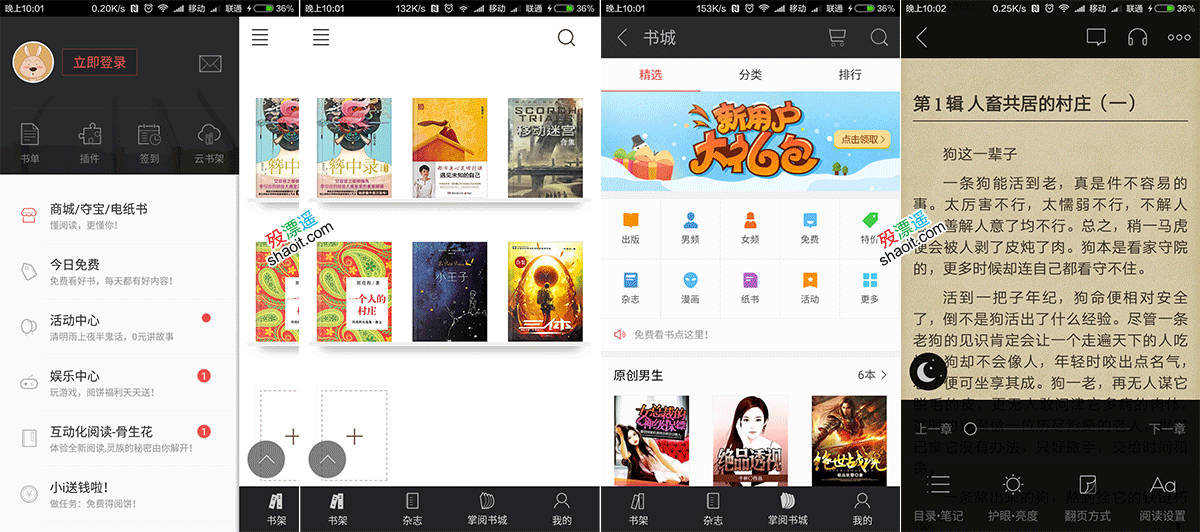This screenshot has width=1200, height=532.
Task: Go to 上一章 previous chapter
Action: pyautogui.click(x=933, y=429)
